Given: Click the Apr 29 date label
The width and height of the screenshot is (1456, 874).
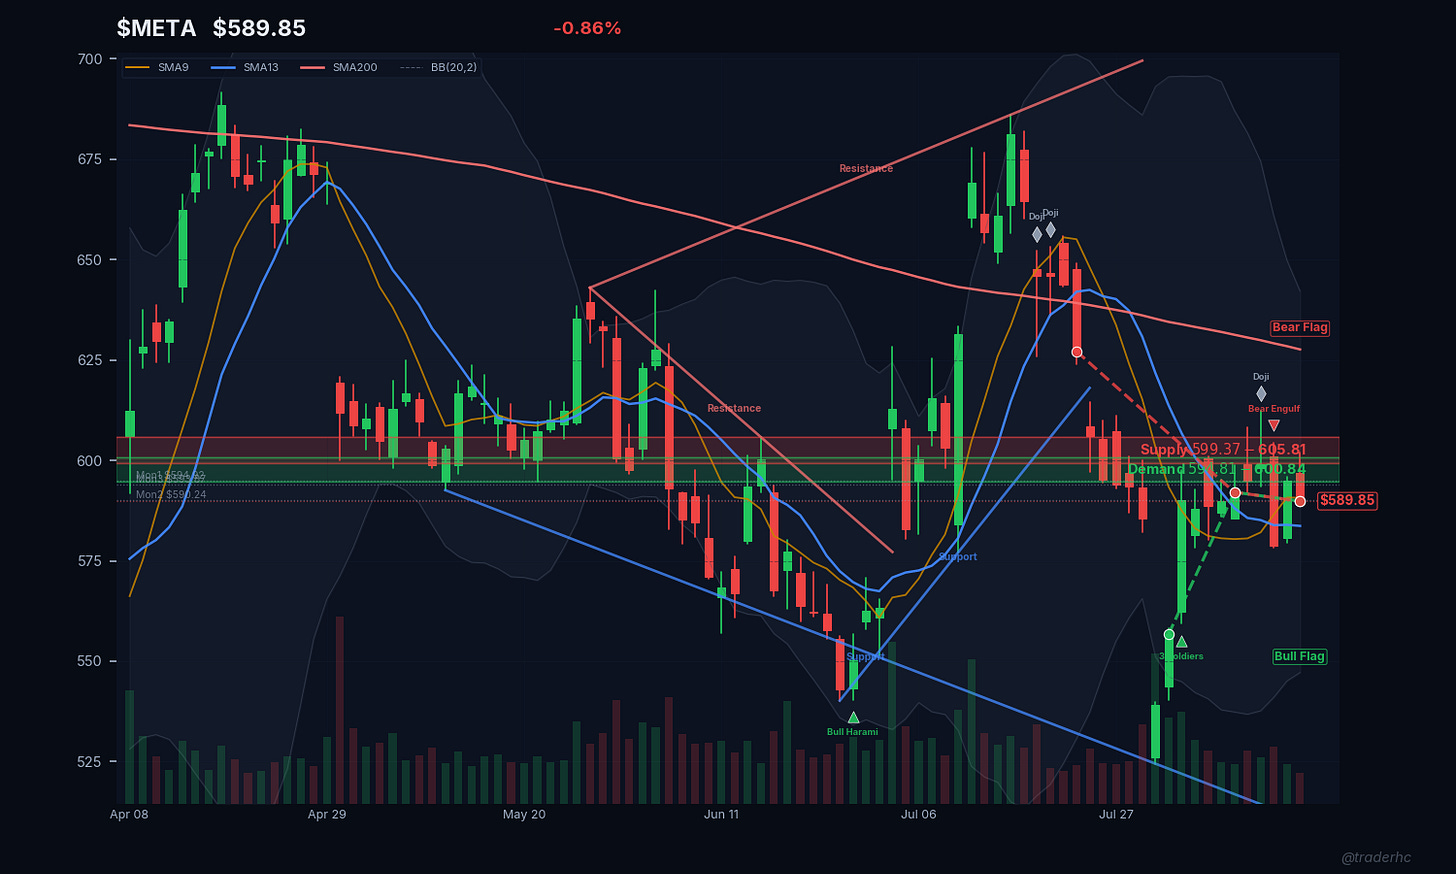Looking at the screenshot, I should [x=327, y=814].
